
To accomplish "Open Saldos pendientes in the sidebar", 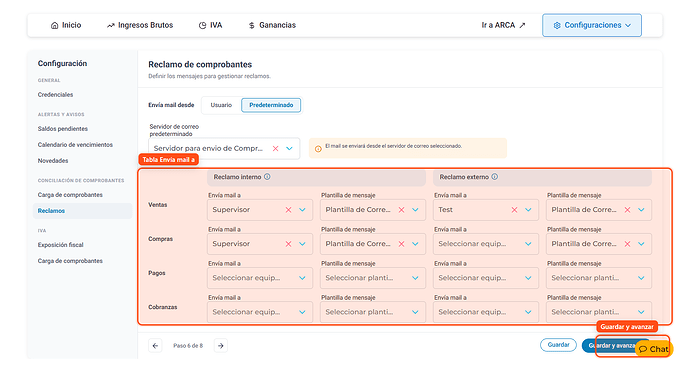I will click(x=62, y=129).
